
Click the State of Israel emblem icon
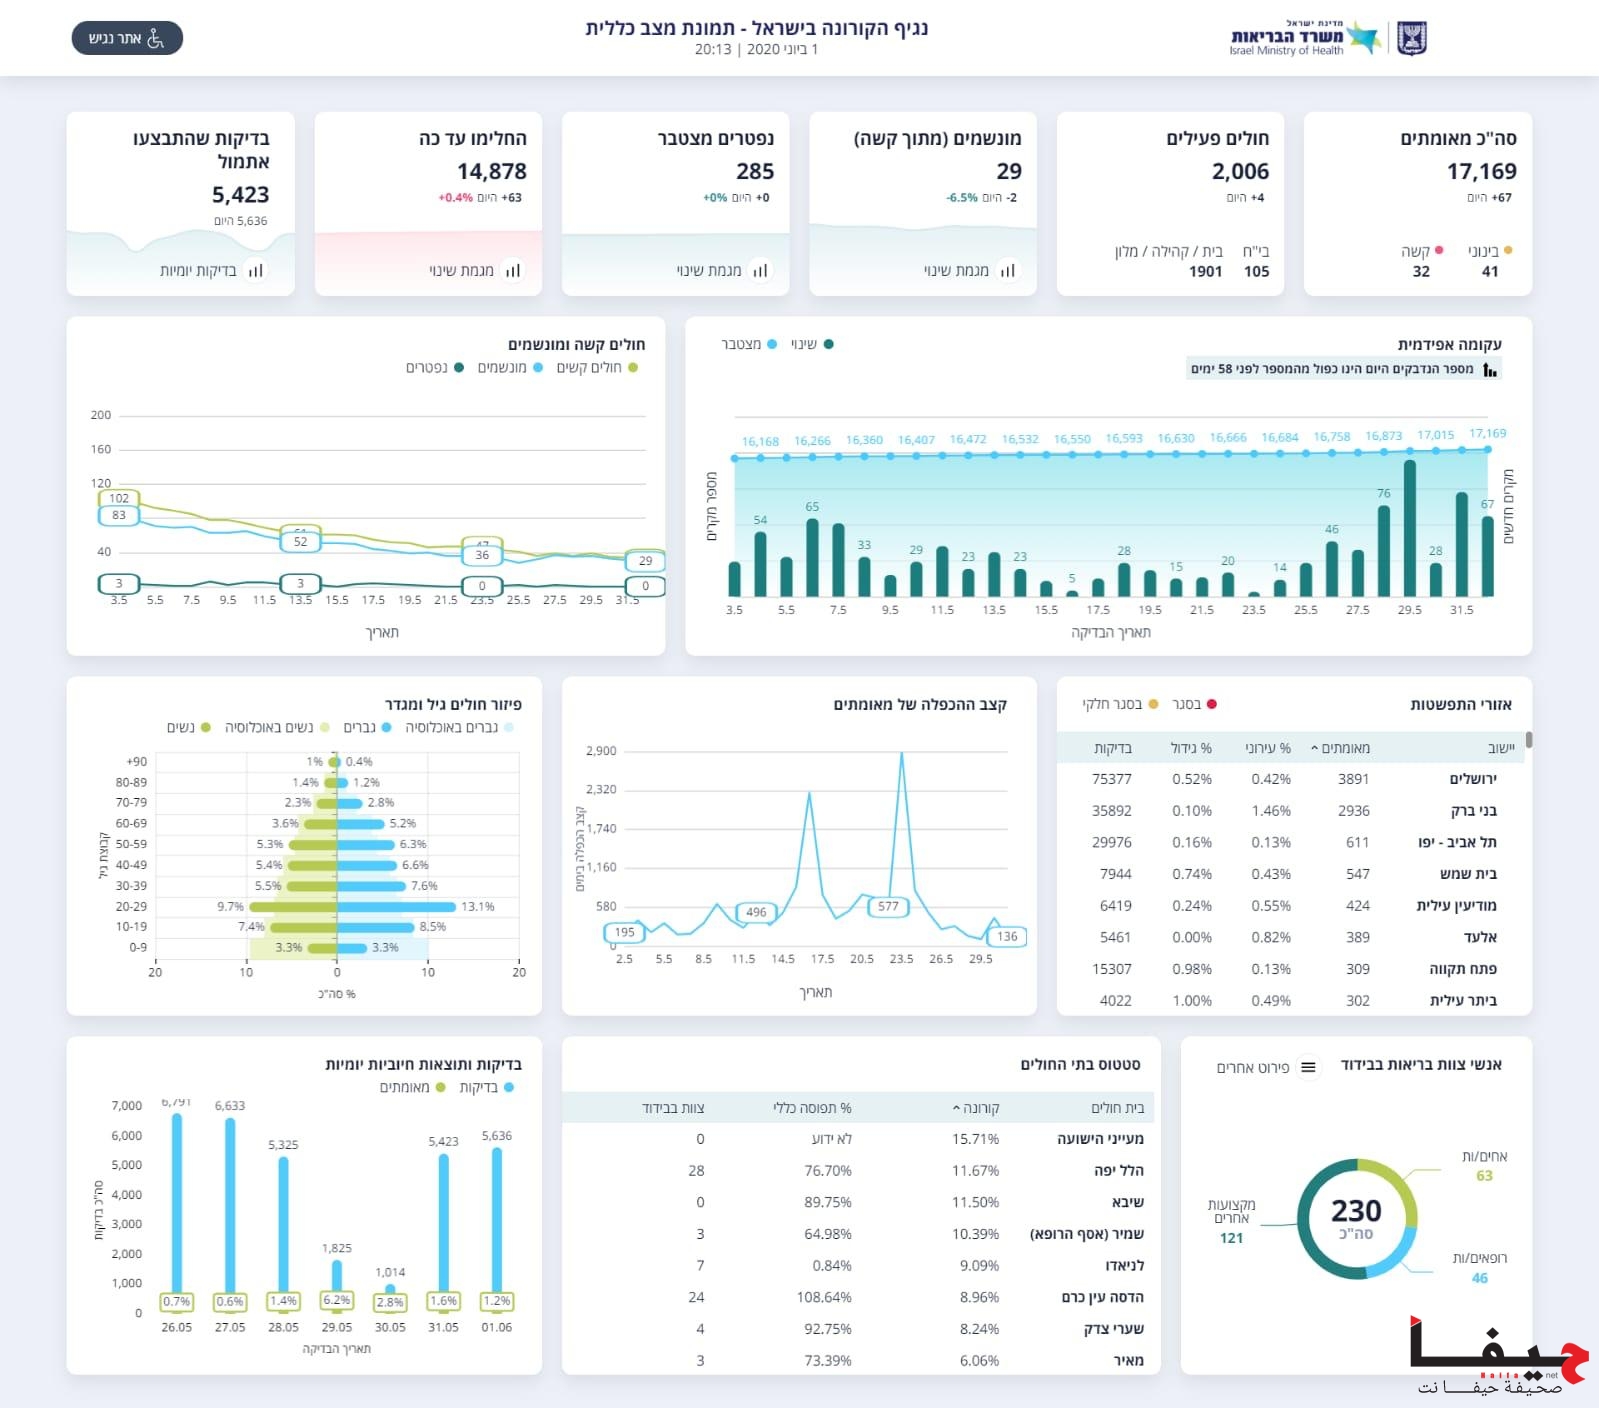1411,38
